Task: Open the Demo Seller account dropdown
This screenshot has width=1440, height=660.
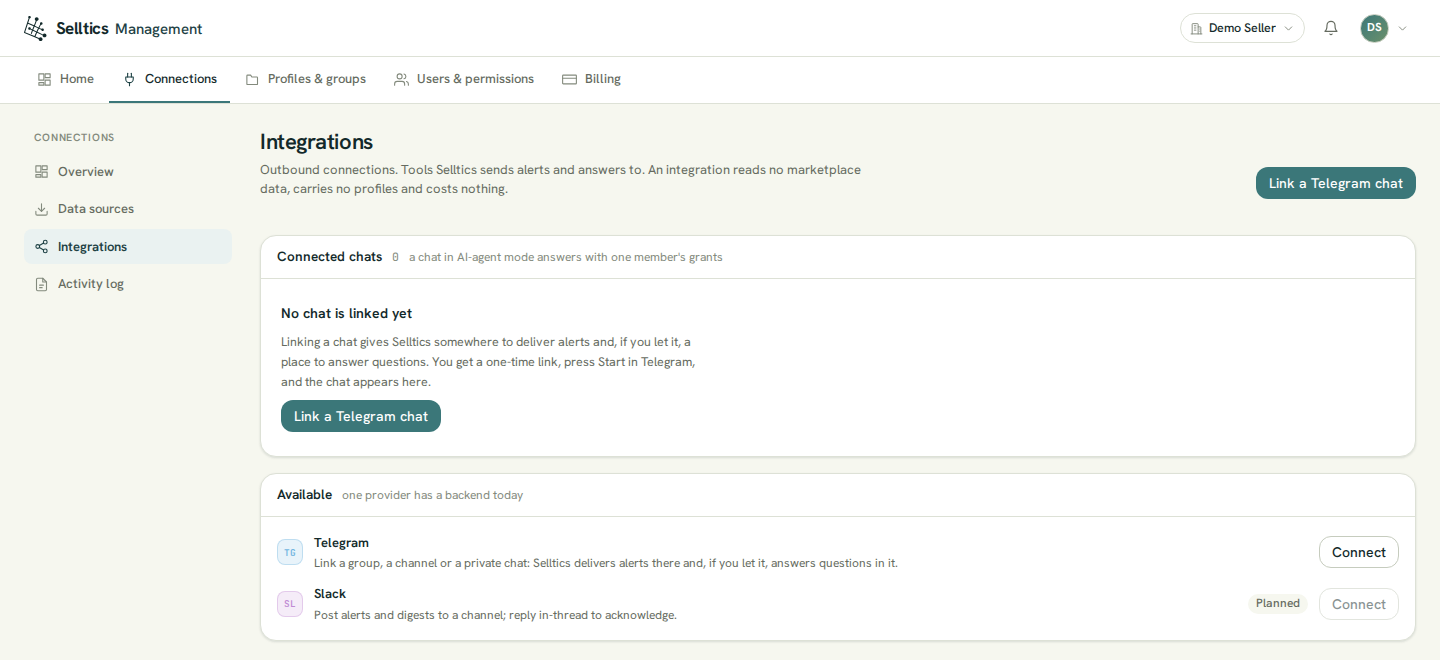Action: [1242, 28]
